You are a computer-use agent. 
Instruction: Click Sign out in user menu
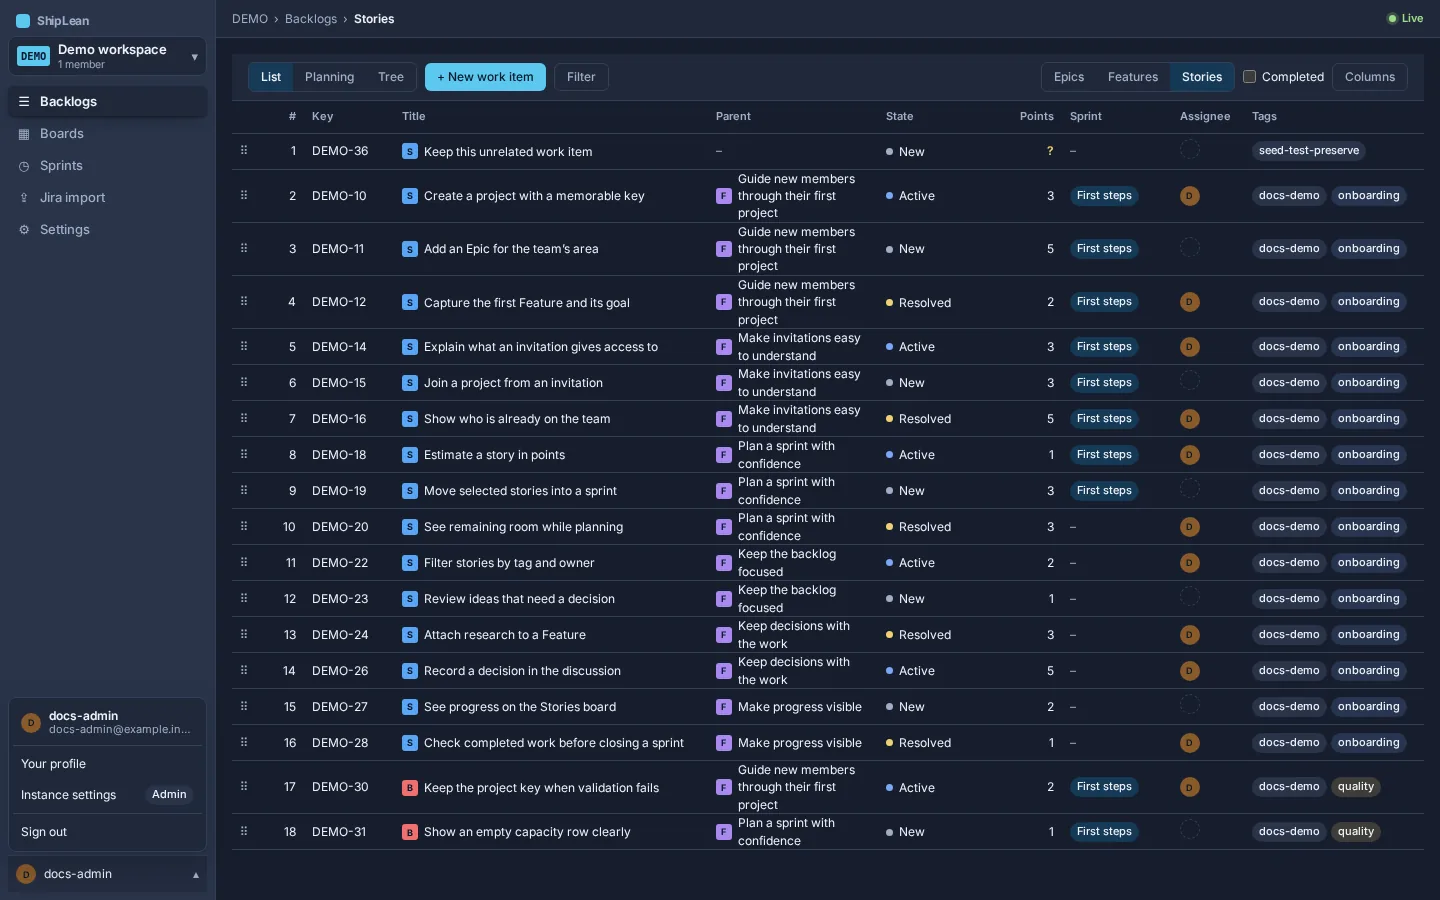(x=107, y=832)
